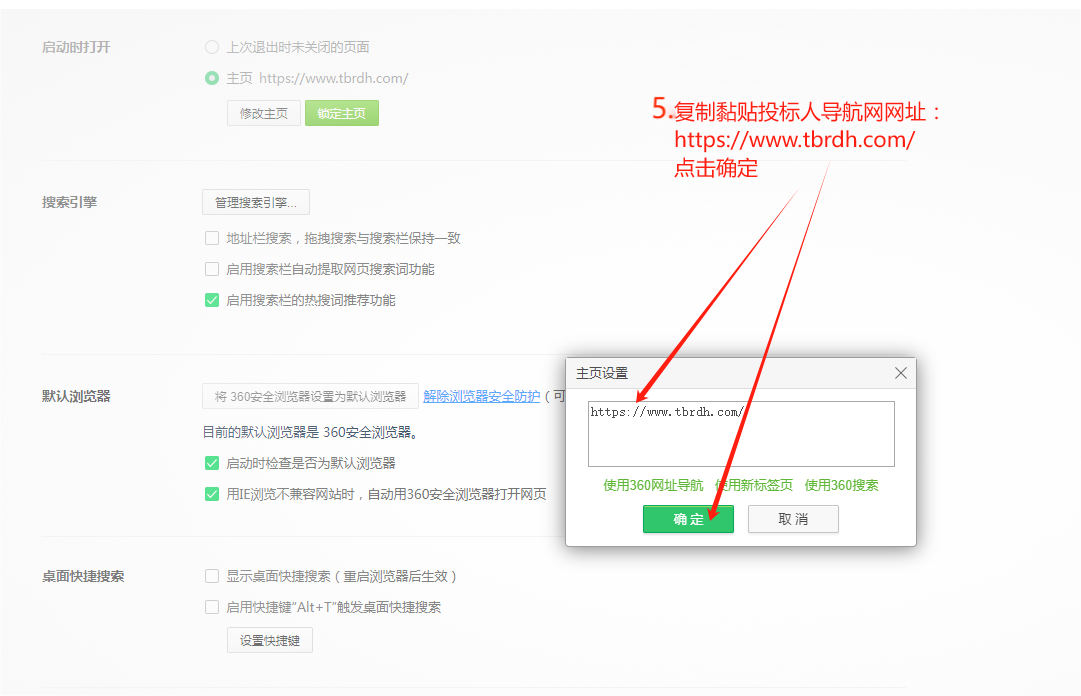
Task: Enable the Alt+T desktop quick search checkbox
Action: coord(212,607)
